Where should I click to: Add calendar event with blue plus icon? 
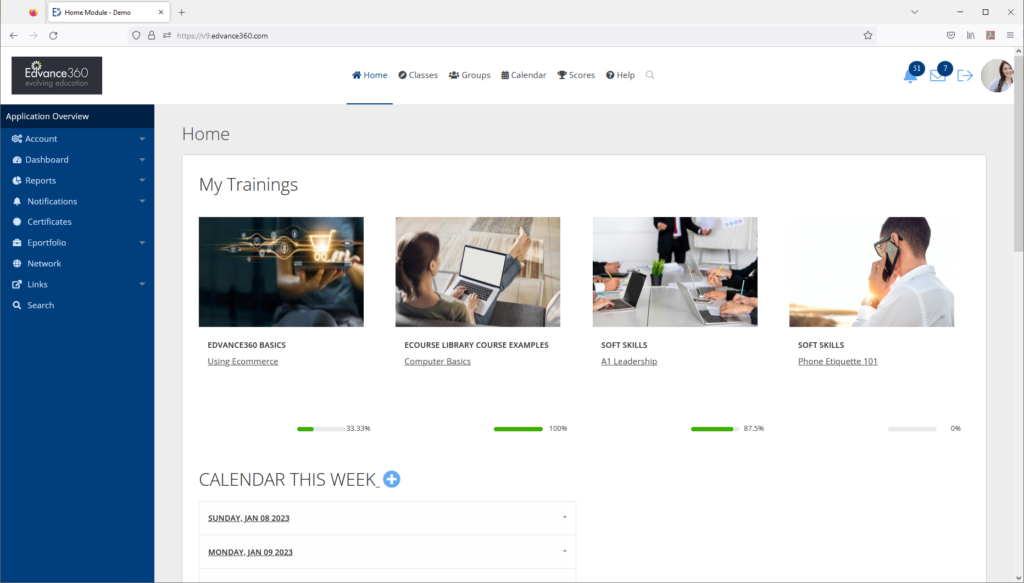[391, 479]
